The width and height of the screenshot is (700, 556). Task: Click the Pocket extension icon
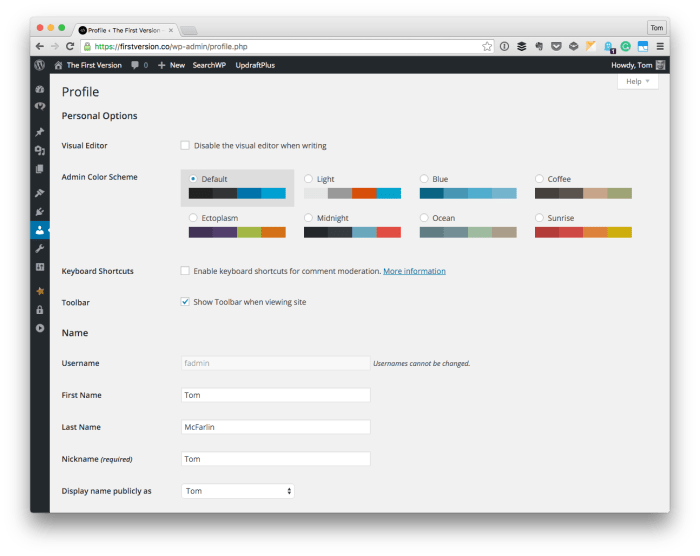pos(556,46)
